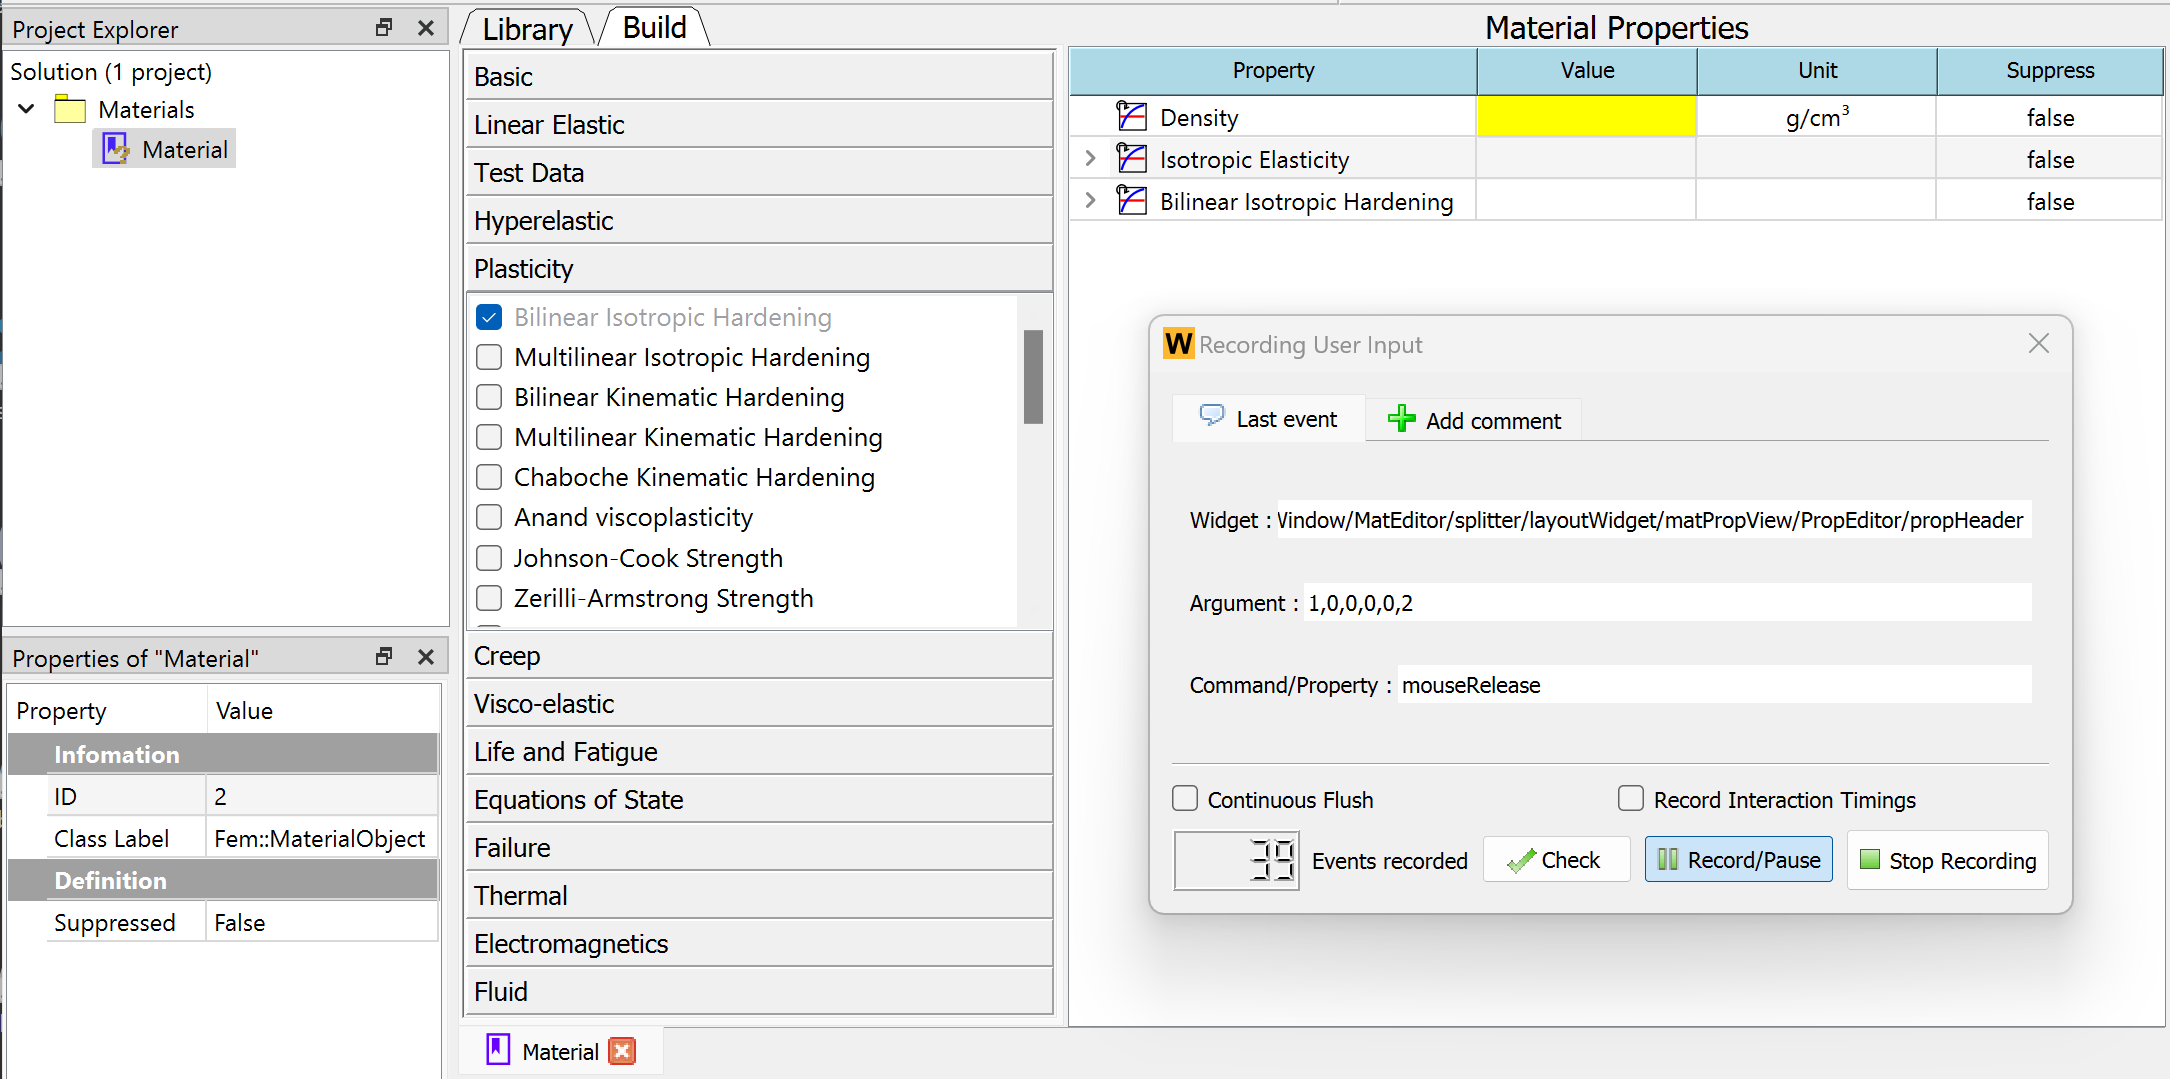Screen dimensions: 2170x1080
Task: Click the Materials folder icon
Action: (70, 109)
